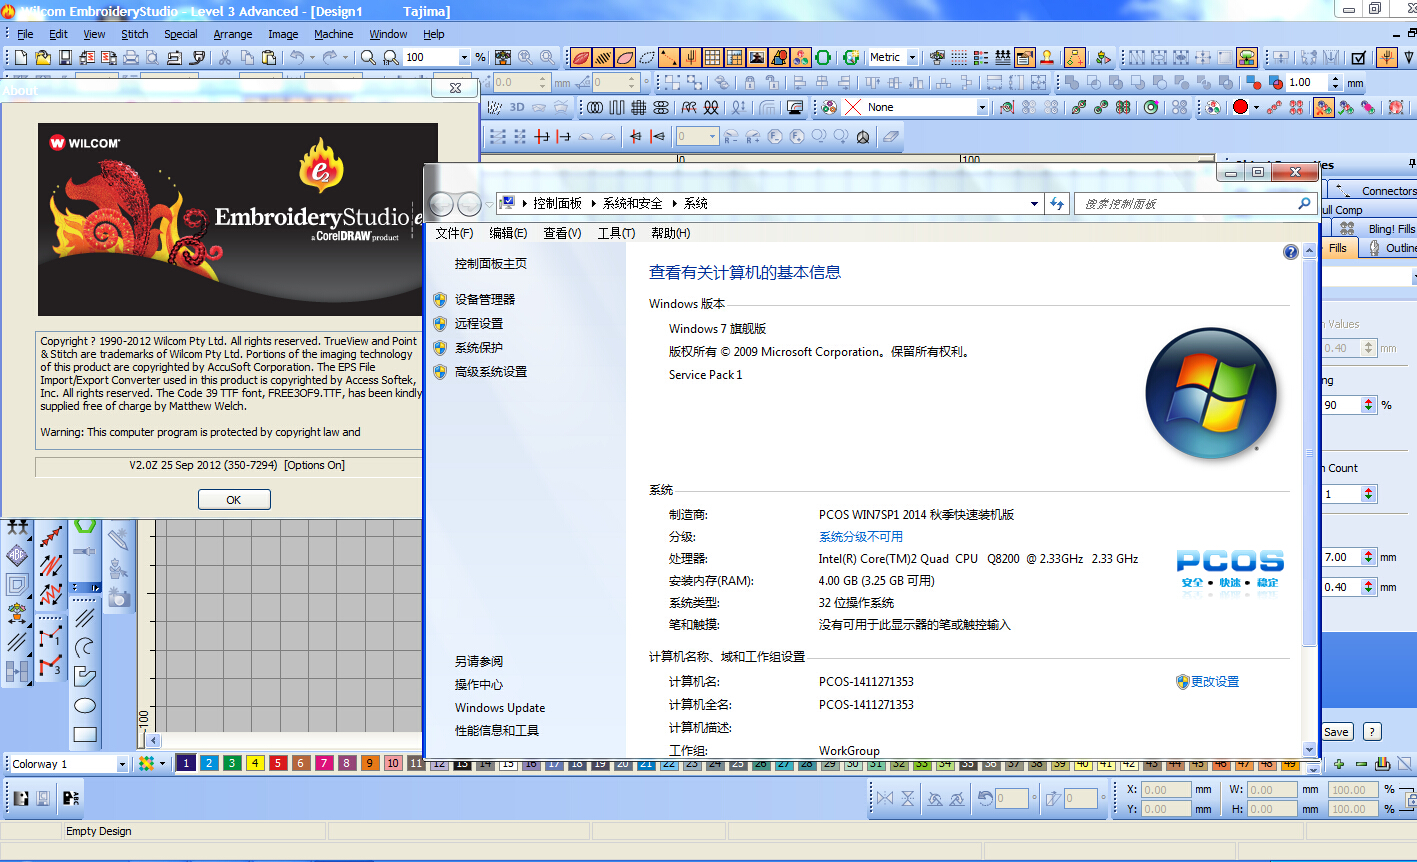Click the question mark button beside Save

1372,732
